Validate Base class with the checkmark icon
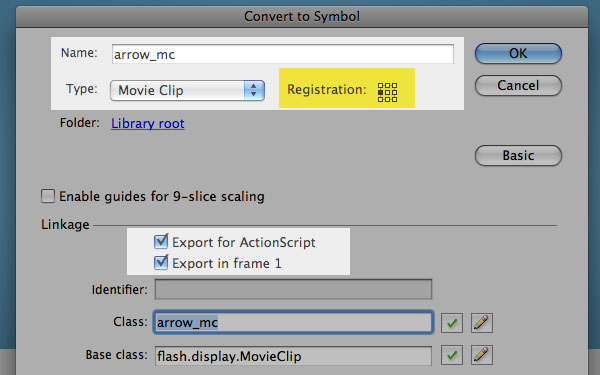This screenshot has height=375, width=600. pyautogui.click(x=452, y=355)
